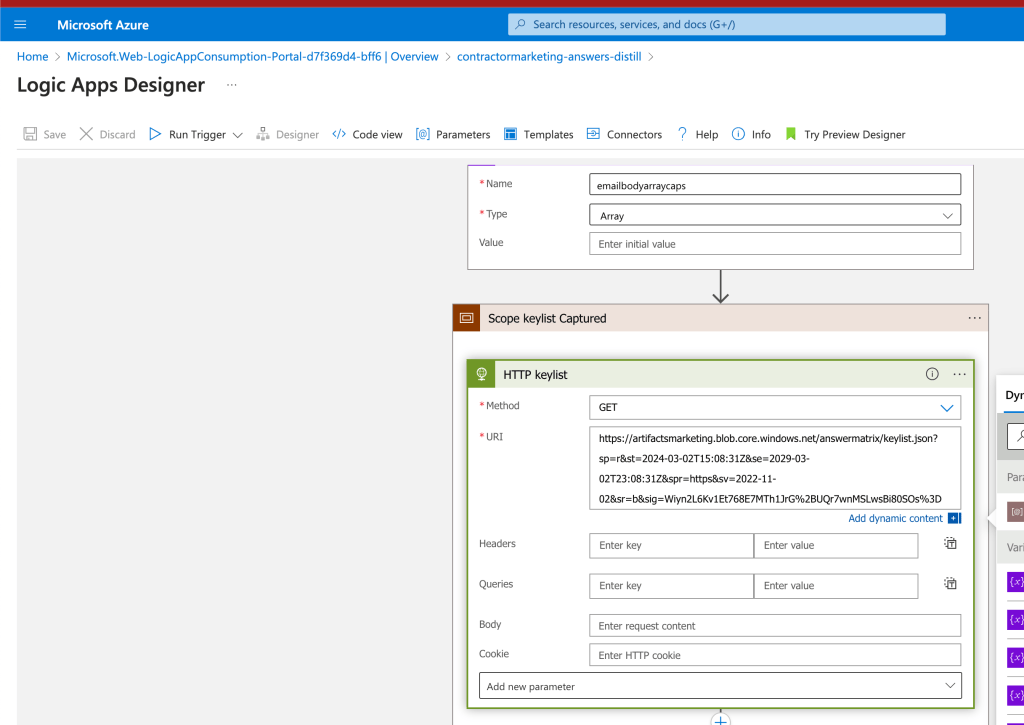Viewport: 1024px width, 725px height.
Task: Click Try Preview Designer
Action: 845,135
